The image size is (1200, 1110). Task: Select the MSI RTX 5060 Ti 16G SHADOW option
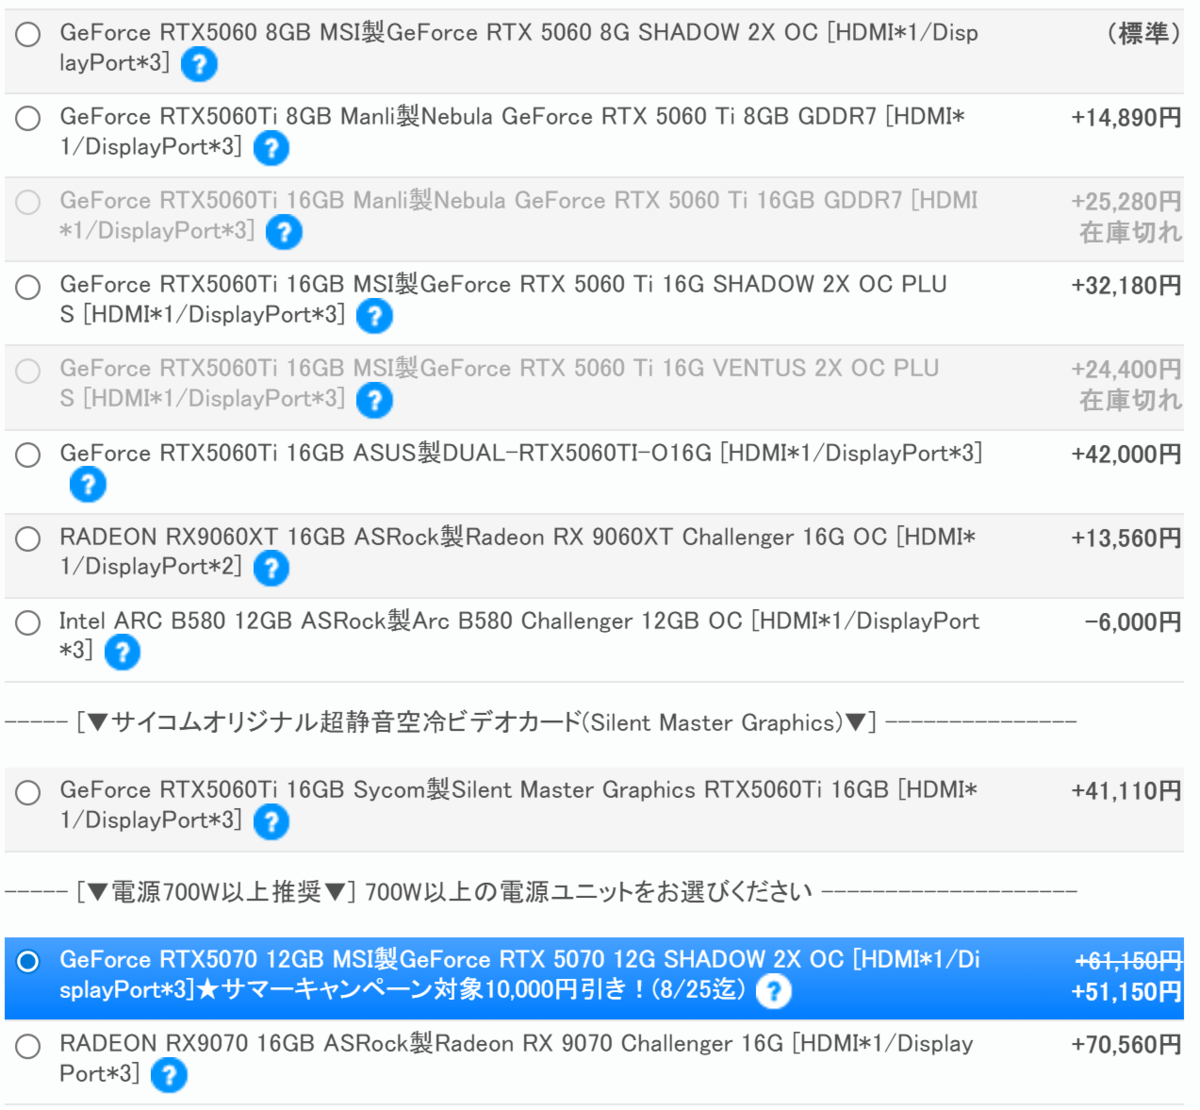(x=27, y=286)
